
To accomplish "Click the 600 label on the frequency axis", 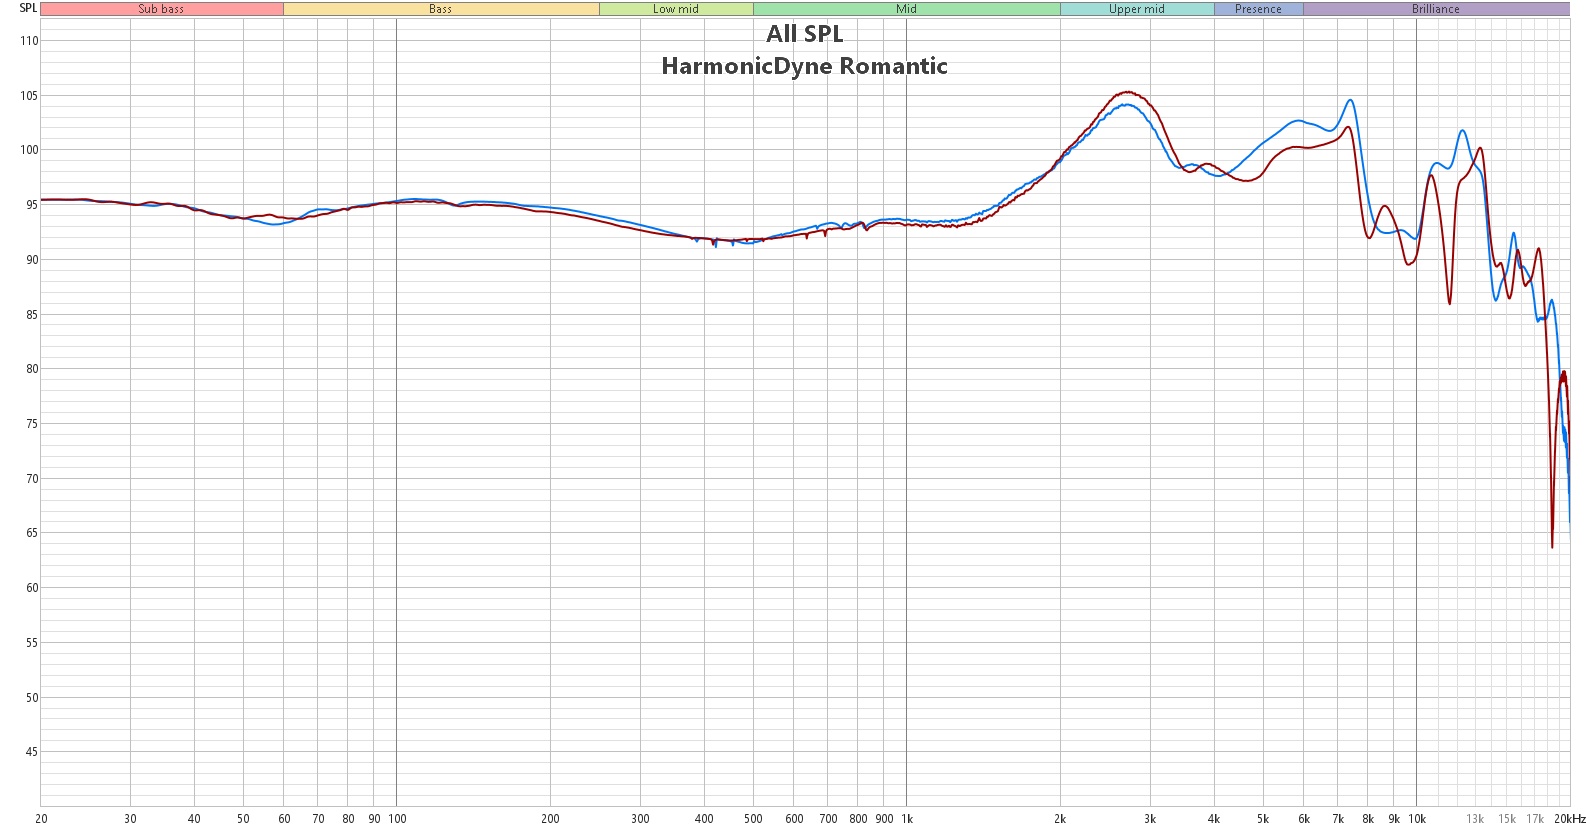I will pos(794,819).
